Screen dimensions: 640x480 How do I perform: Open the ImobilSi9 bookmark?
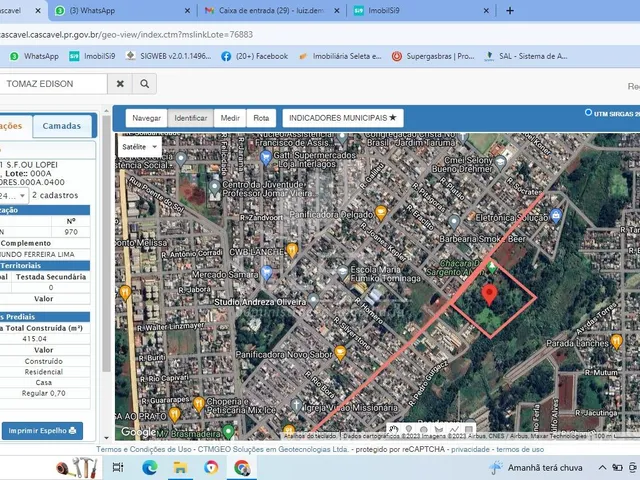tap(92, 56)
